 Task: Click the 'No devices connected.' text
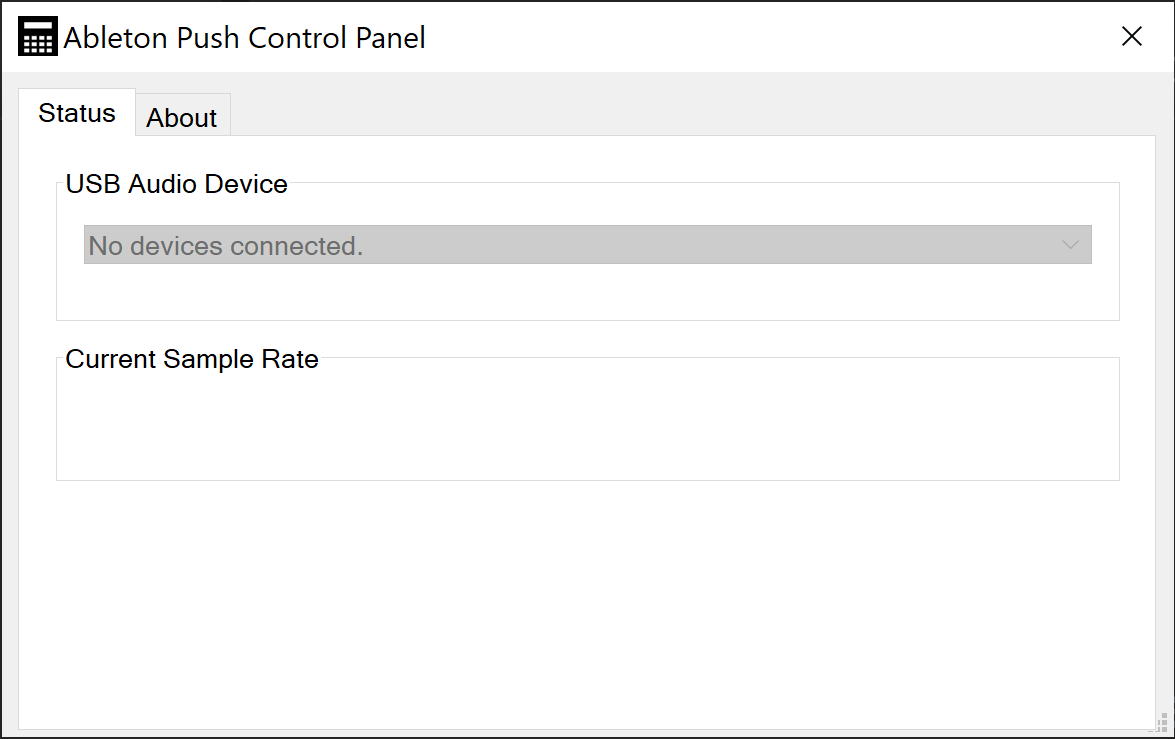click(x=226, y=246)
